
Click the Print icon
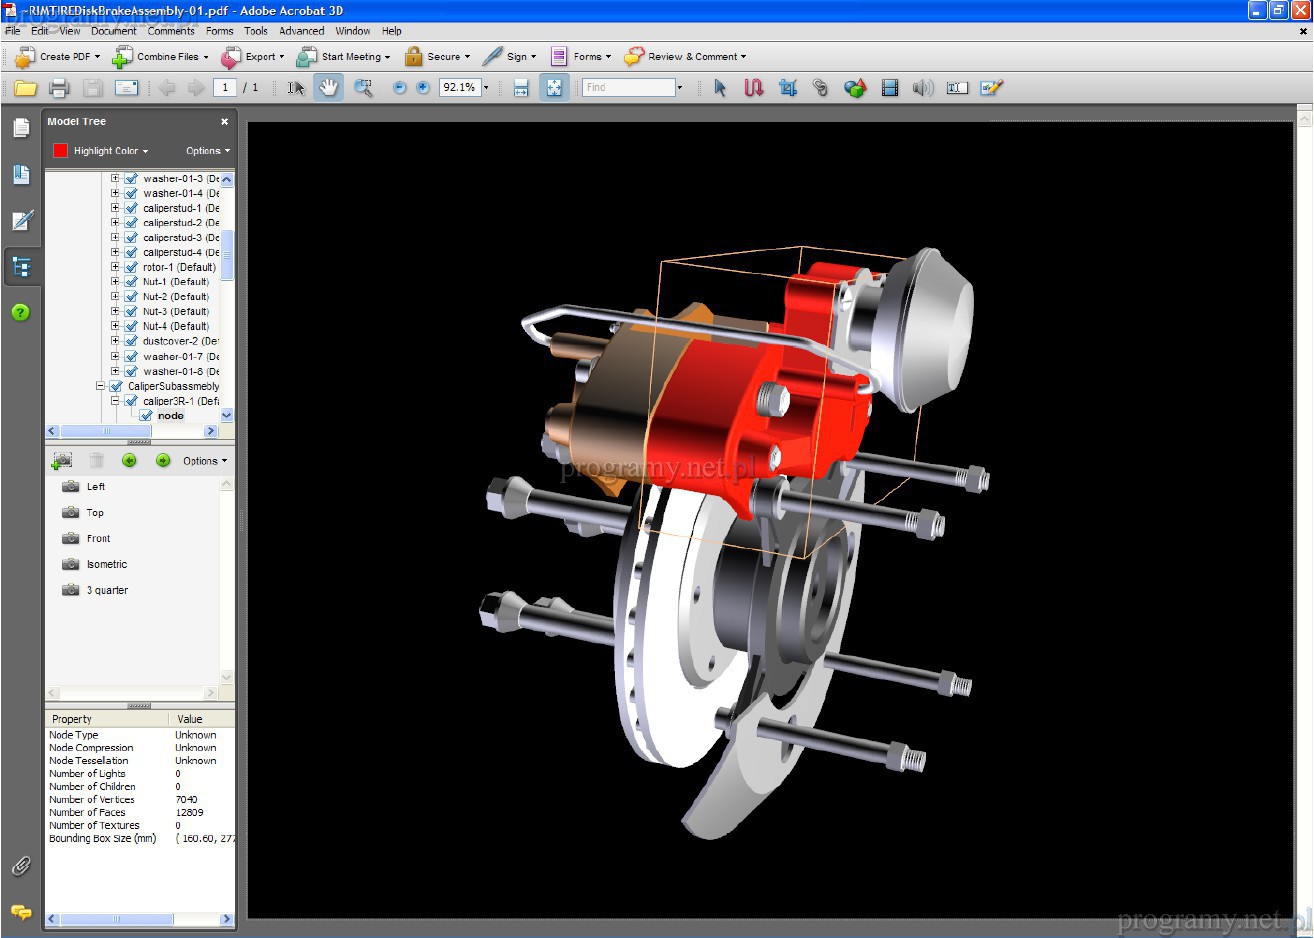(59, 88)
